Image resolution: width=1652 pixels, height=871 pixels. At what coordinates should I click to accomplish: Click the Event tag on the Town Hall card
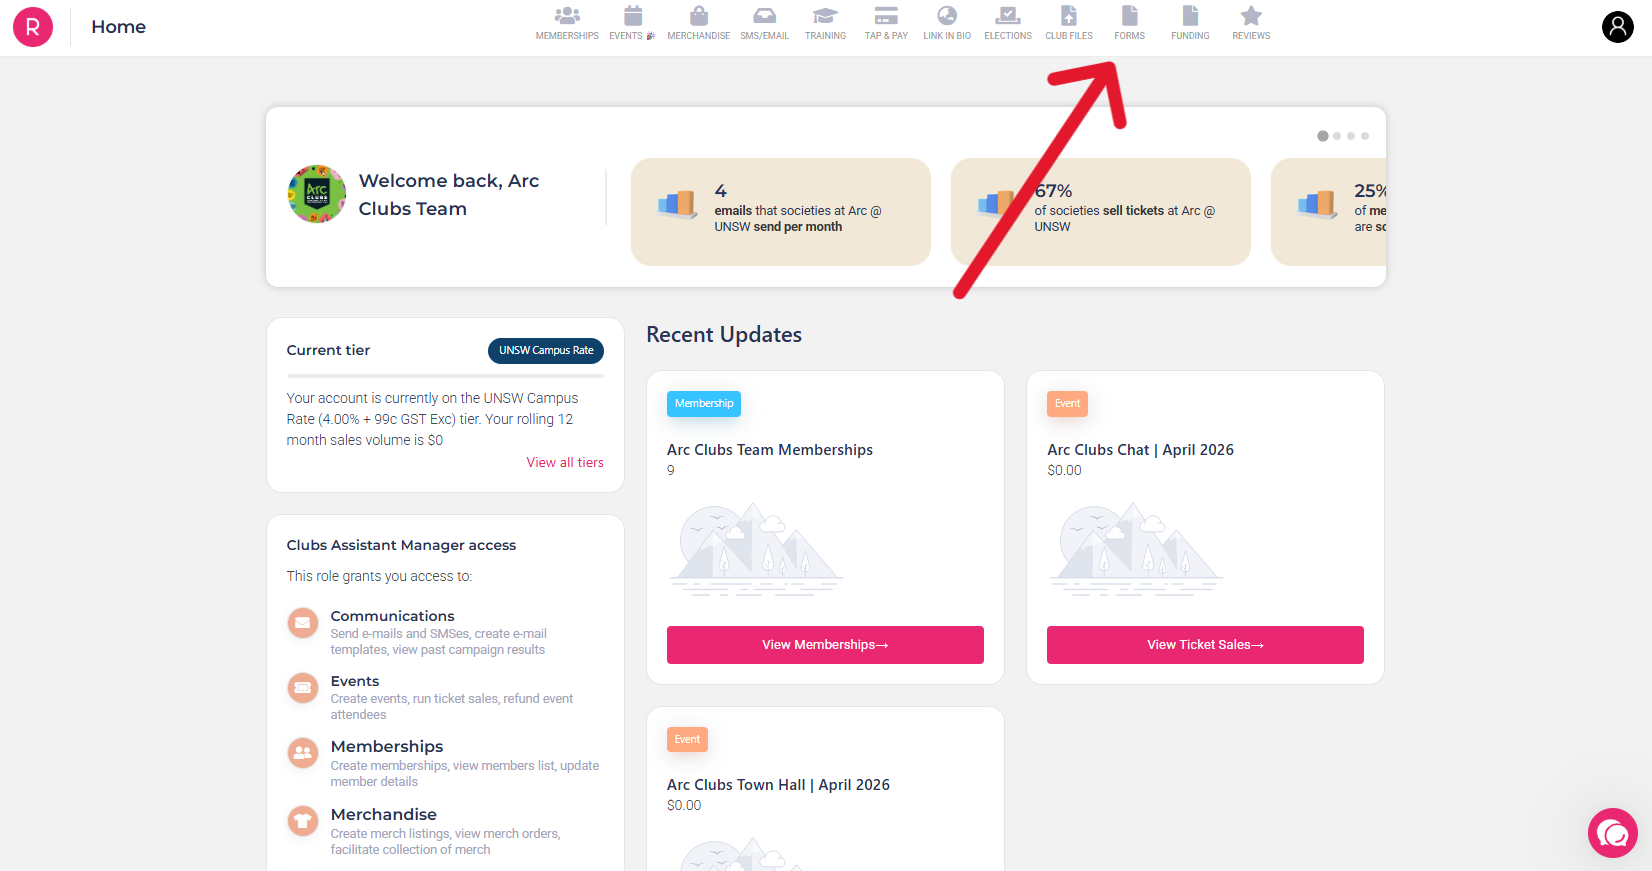tap(687, 740)
